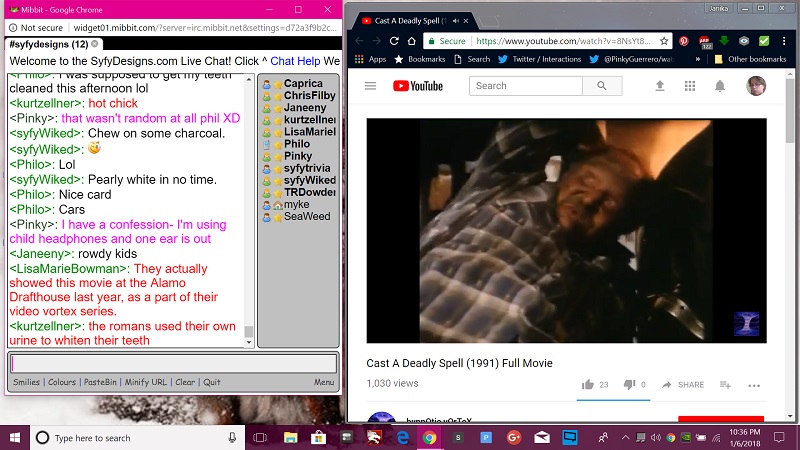The width and height of the screenshot is (800, 450).
Task: Open Smilies menu in Mibbit
Action: (x=27, y=382)
